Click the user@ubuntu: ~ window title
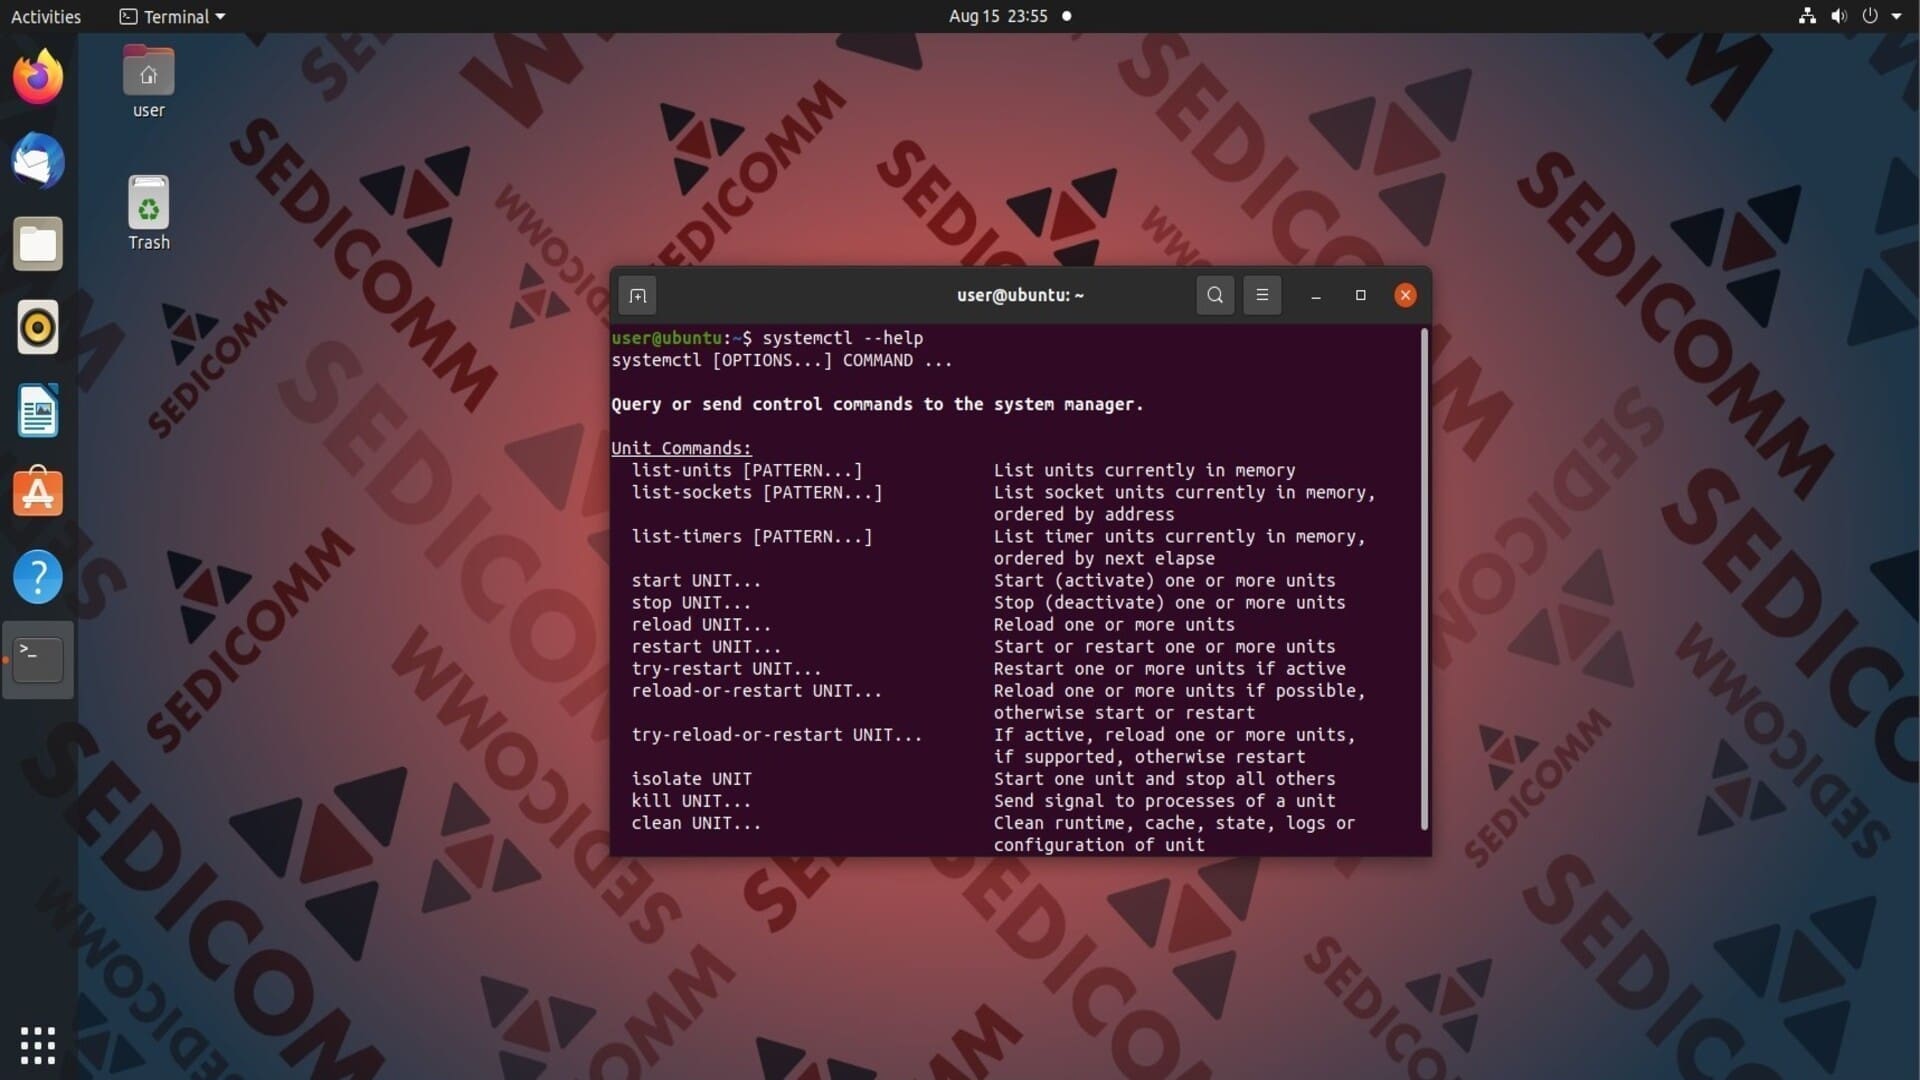This screenshot has width=1920, height=1080. point(1020,295)
